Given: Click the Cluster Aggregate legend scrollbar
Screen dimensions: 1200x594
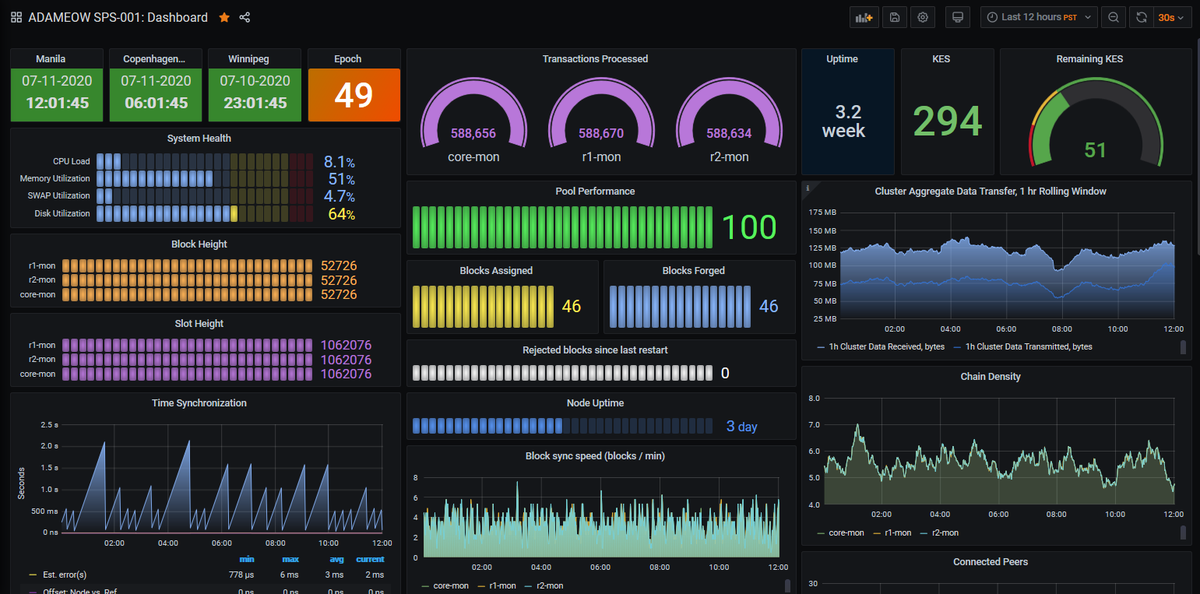Looking at the screenshot, I should pos(1184,347).
